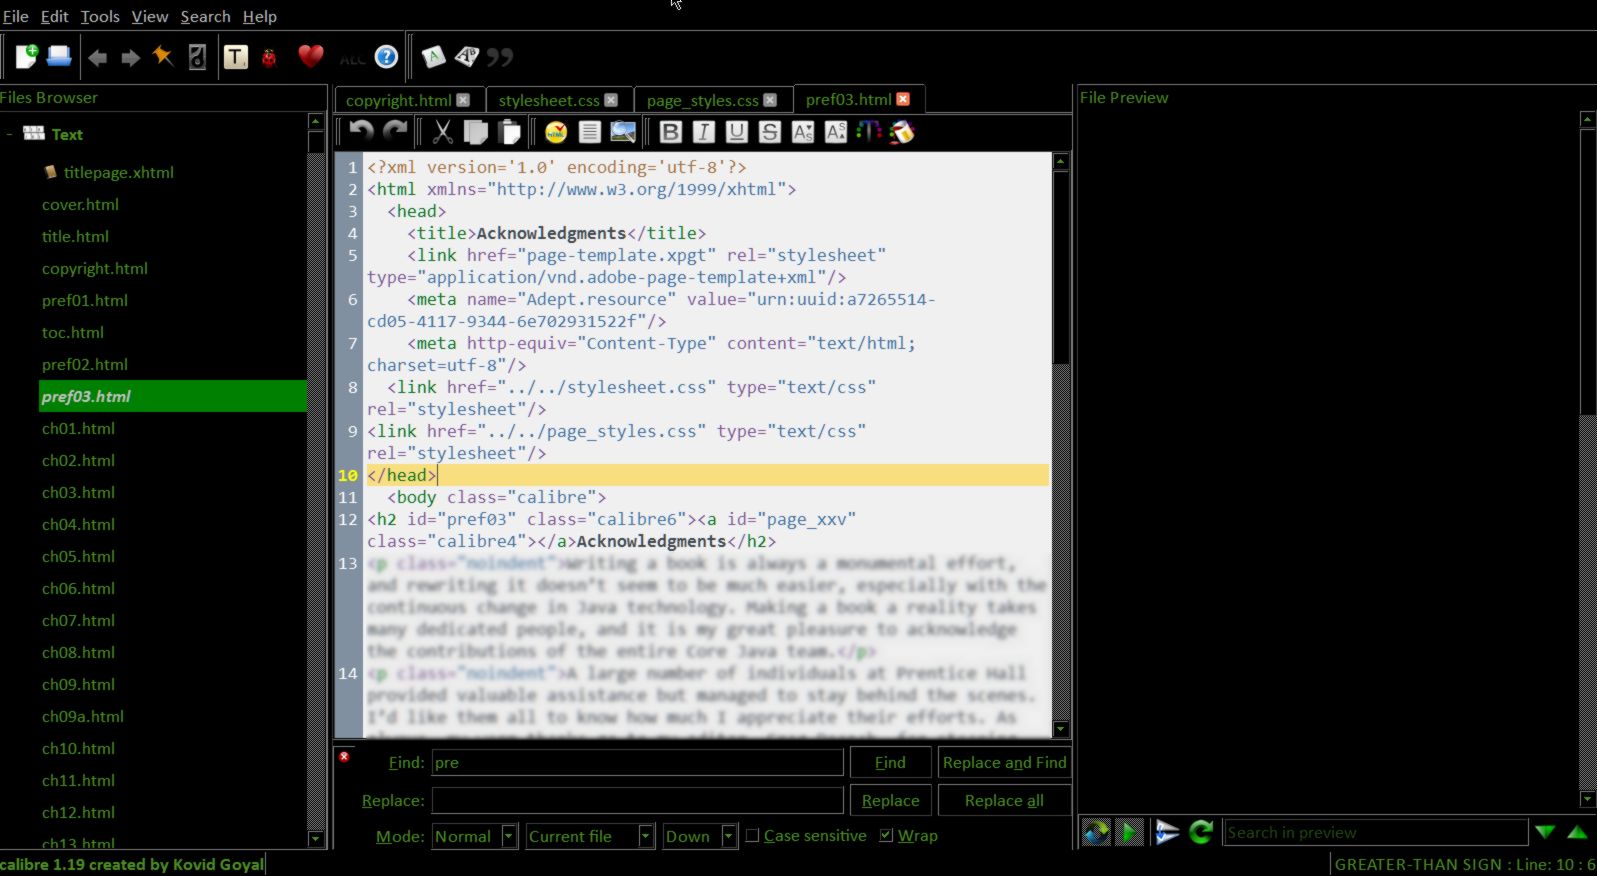Toggle auto-reload preview button
This screenshot has width=1597, height=876.
pyautogui.click(x=1096, y=832)
